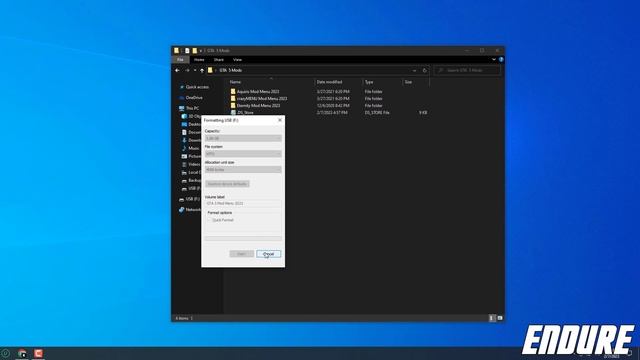Viewport: 640px width, 360px height.
Task: Open the Allocation unit size dropdown
Action: [x=243, y=169]
